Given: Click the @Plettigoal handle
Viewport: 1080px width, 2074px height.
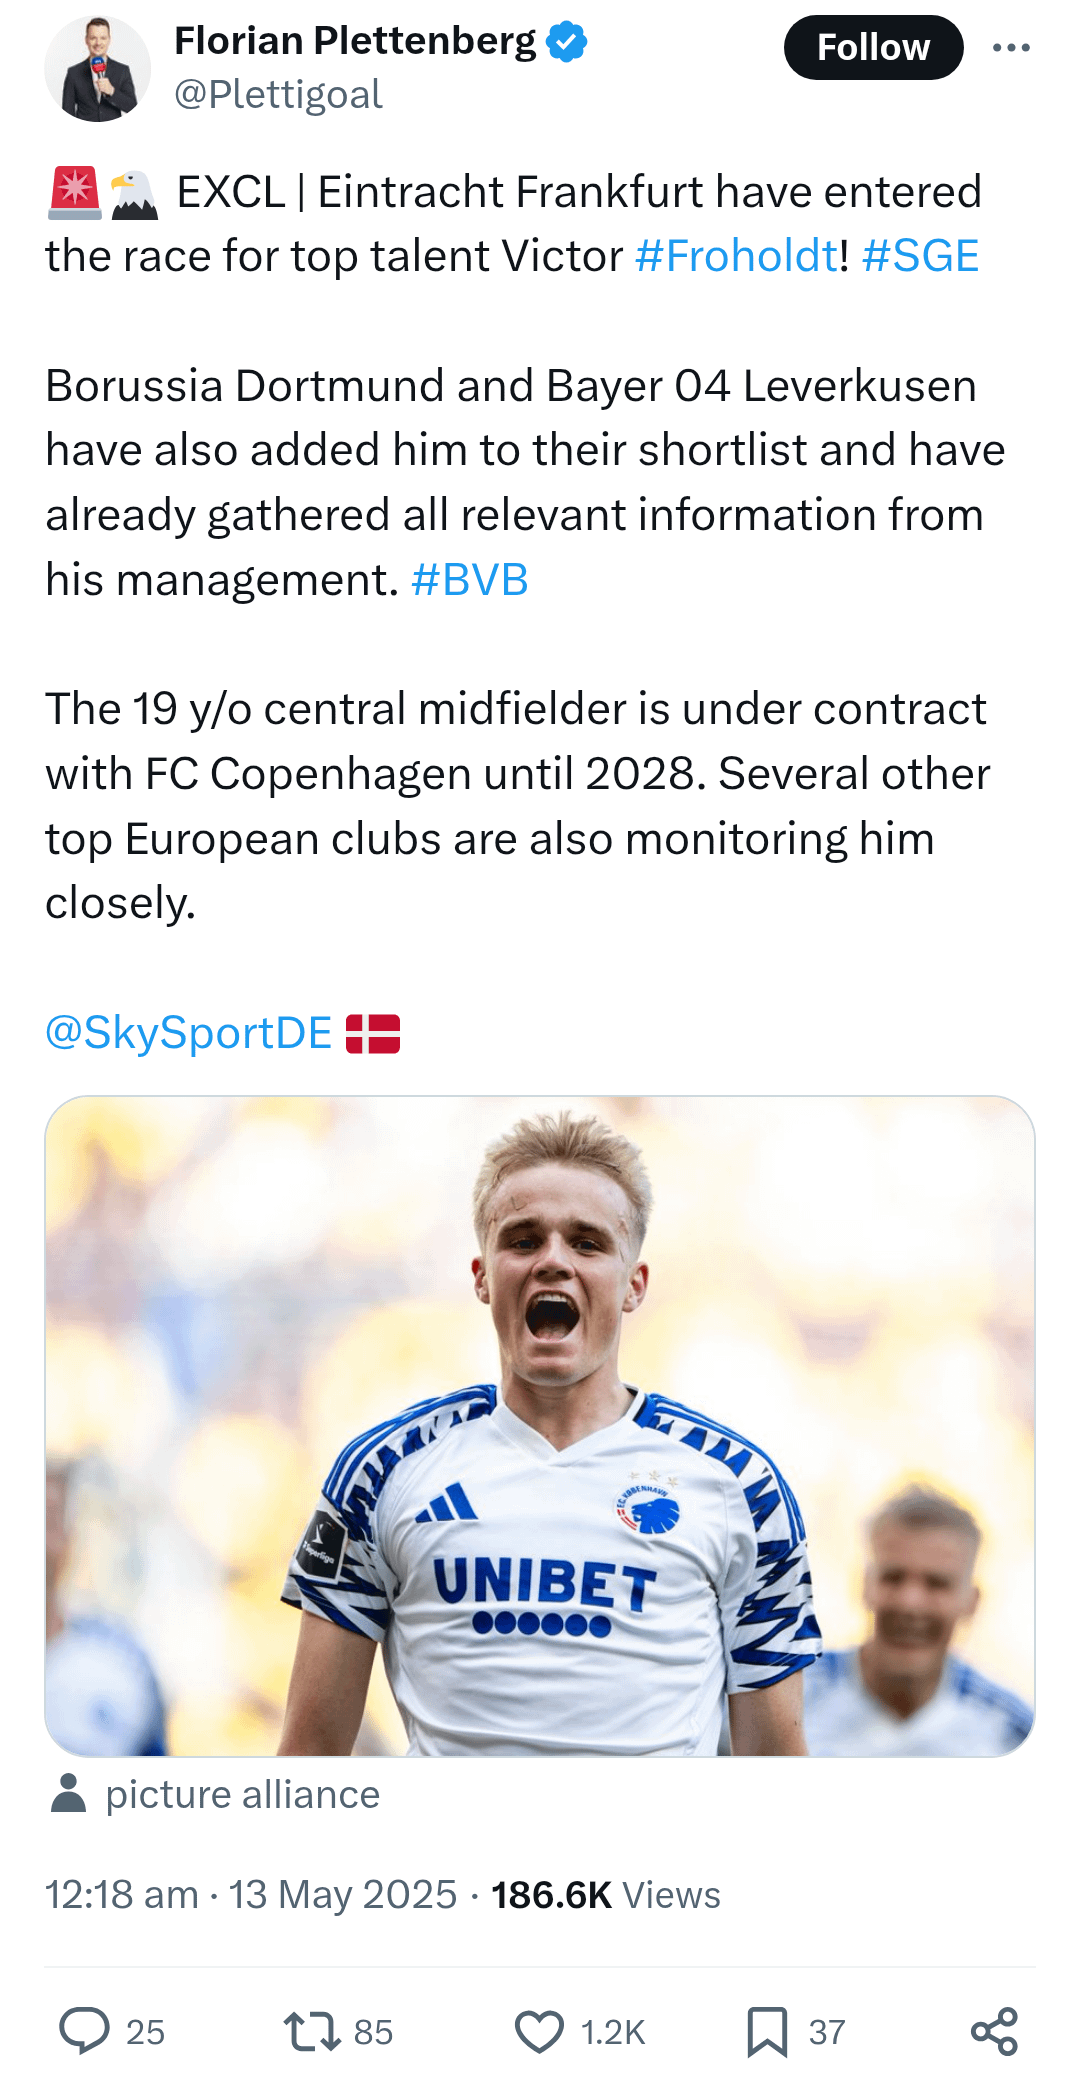Looking at the screenshot, I should (x=278, y=95).
